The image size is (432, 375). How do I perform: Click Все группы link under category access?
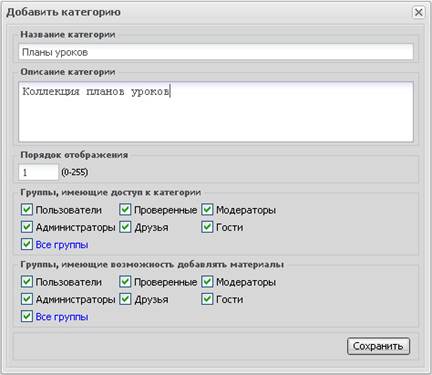point(62,245)
